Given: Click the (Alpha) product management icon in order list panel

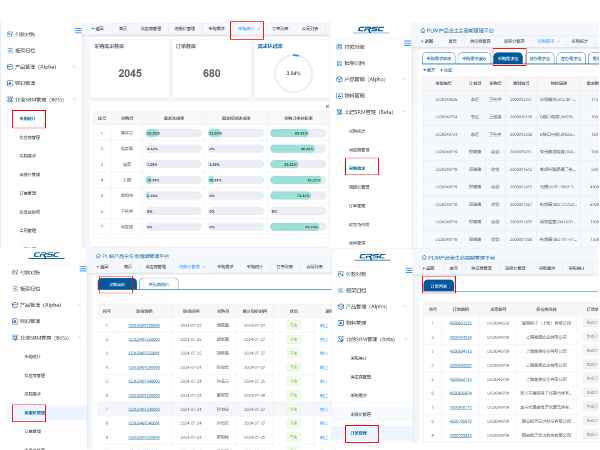Looking at the screenshot, I should pyautogui.click(x=341, y=307).
